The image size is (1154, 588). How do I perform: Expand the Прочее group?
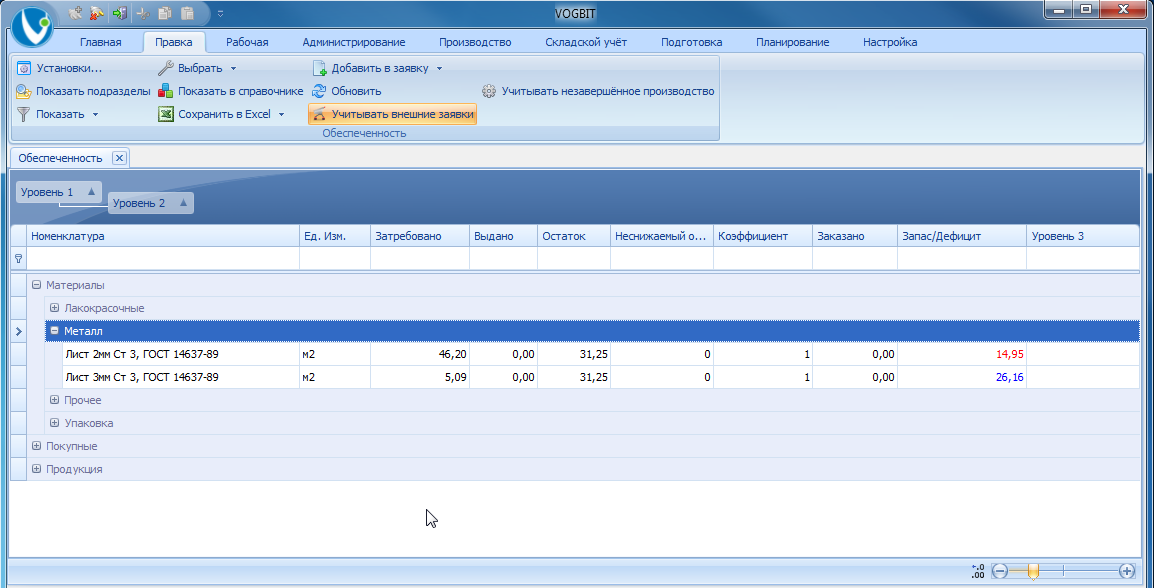54,400
